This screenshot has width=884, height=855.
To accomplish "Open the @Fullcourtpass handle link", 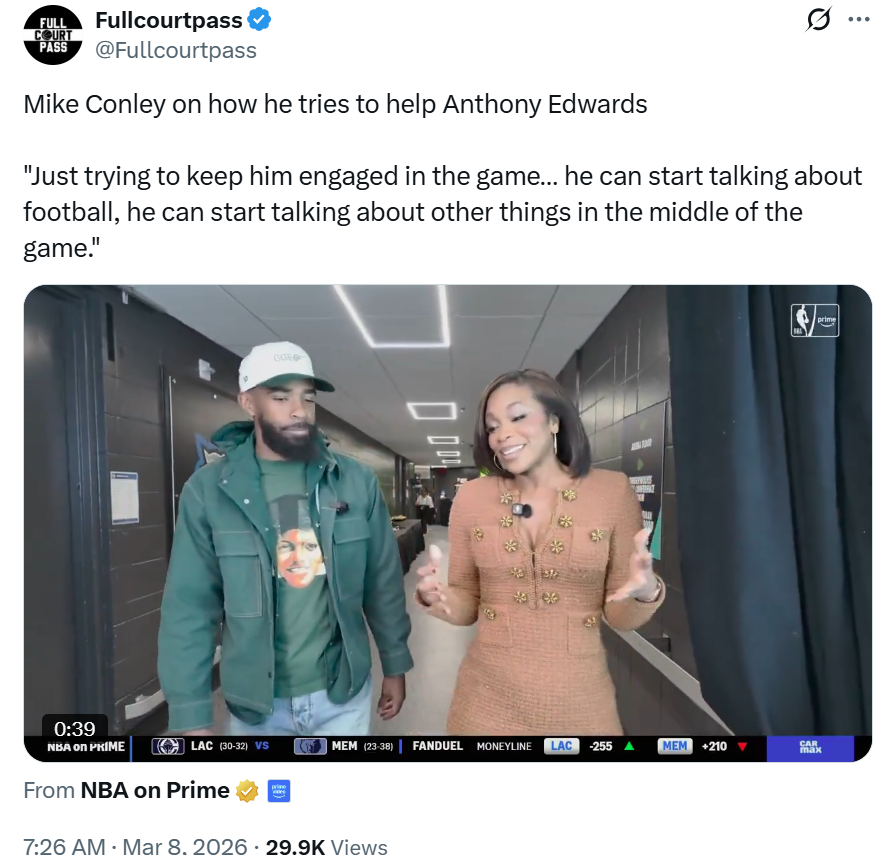I will [x=176, y=50].
